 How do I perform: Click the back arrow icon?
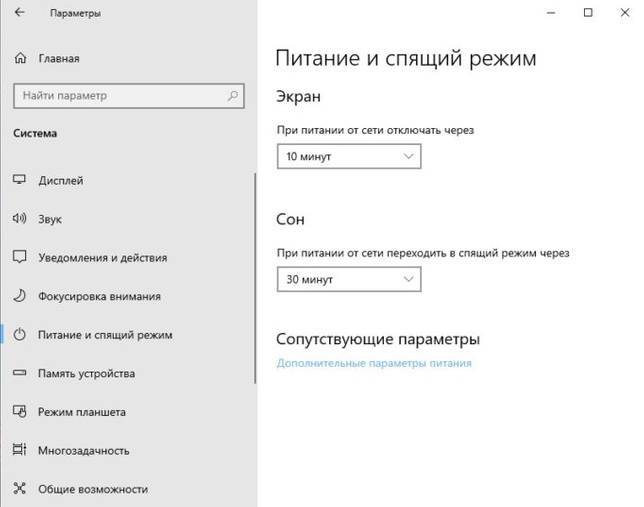19,12
